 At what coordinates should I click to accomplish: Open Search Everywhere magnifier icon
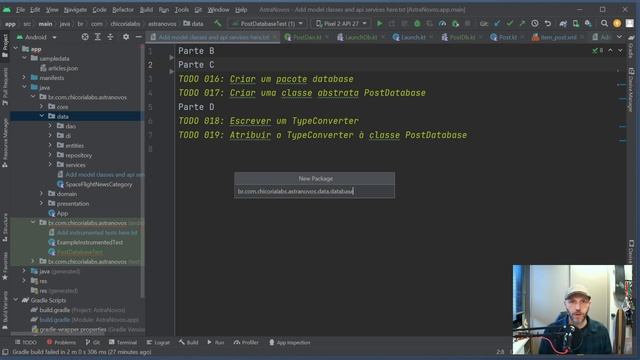[x=604, y=24]
